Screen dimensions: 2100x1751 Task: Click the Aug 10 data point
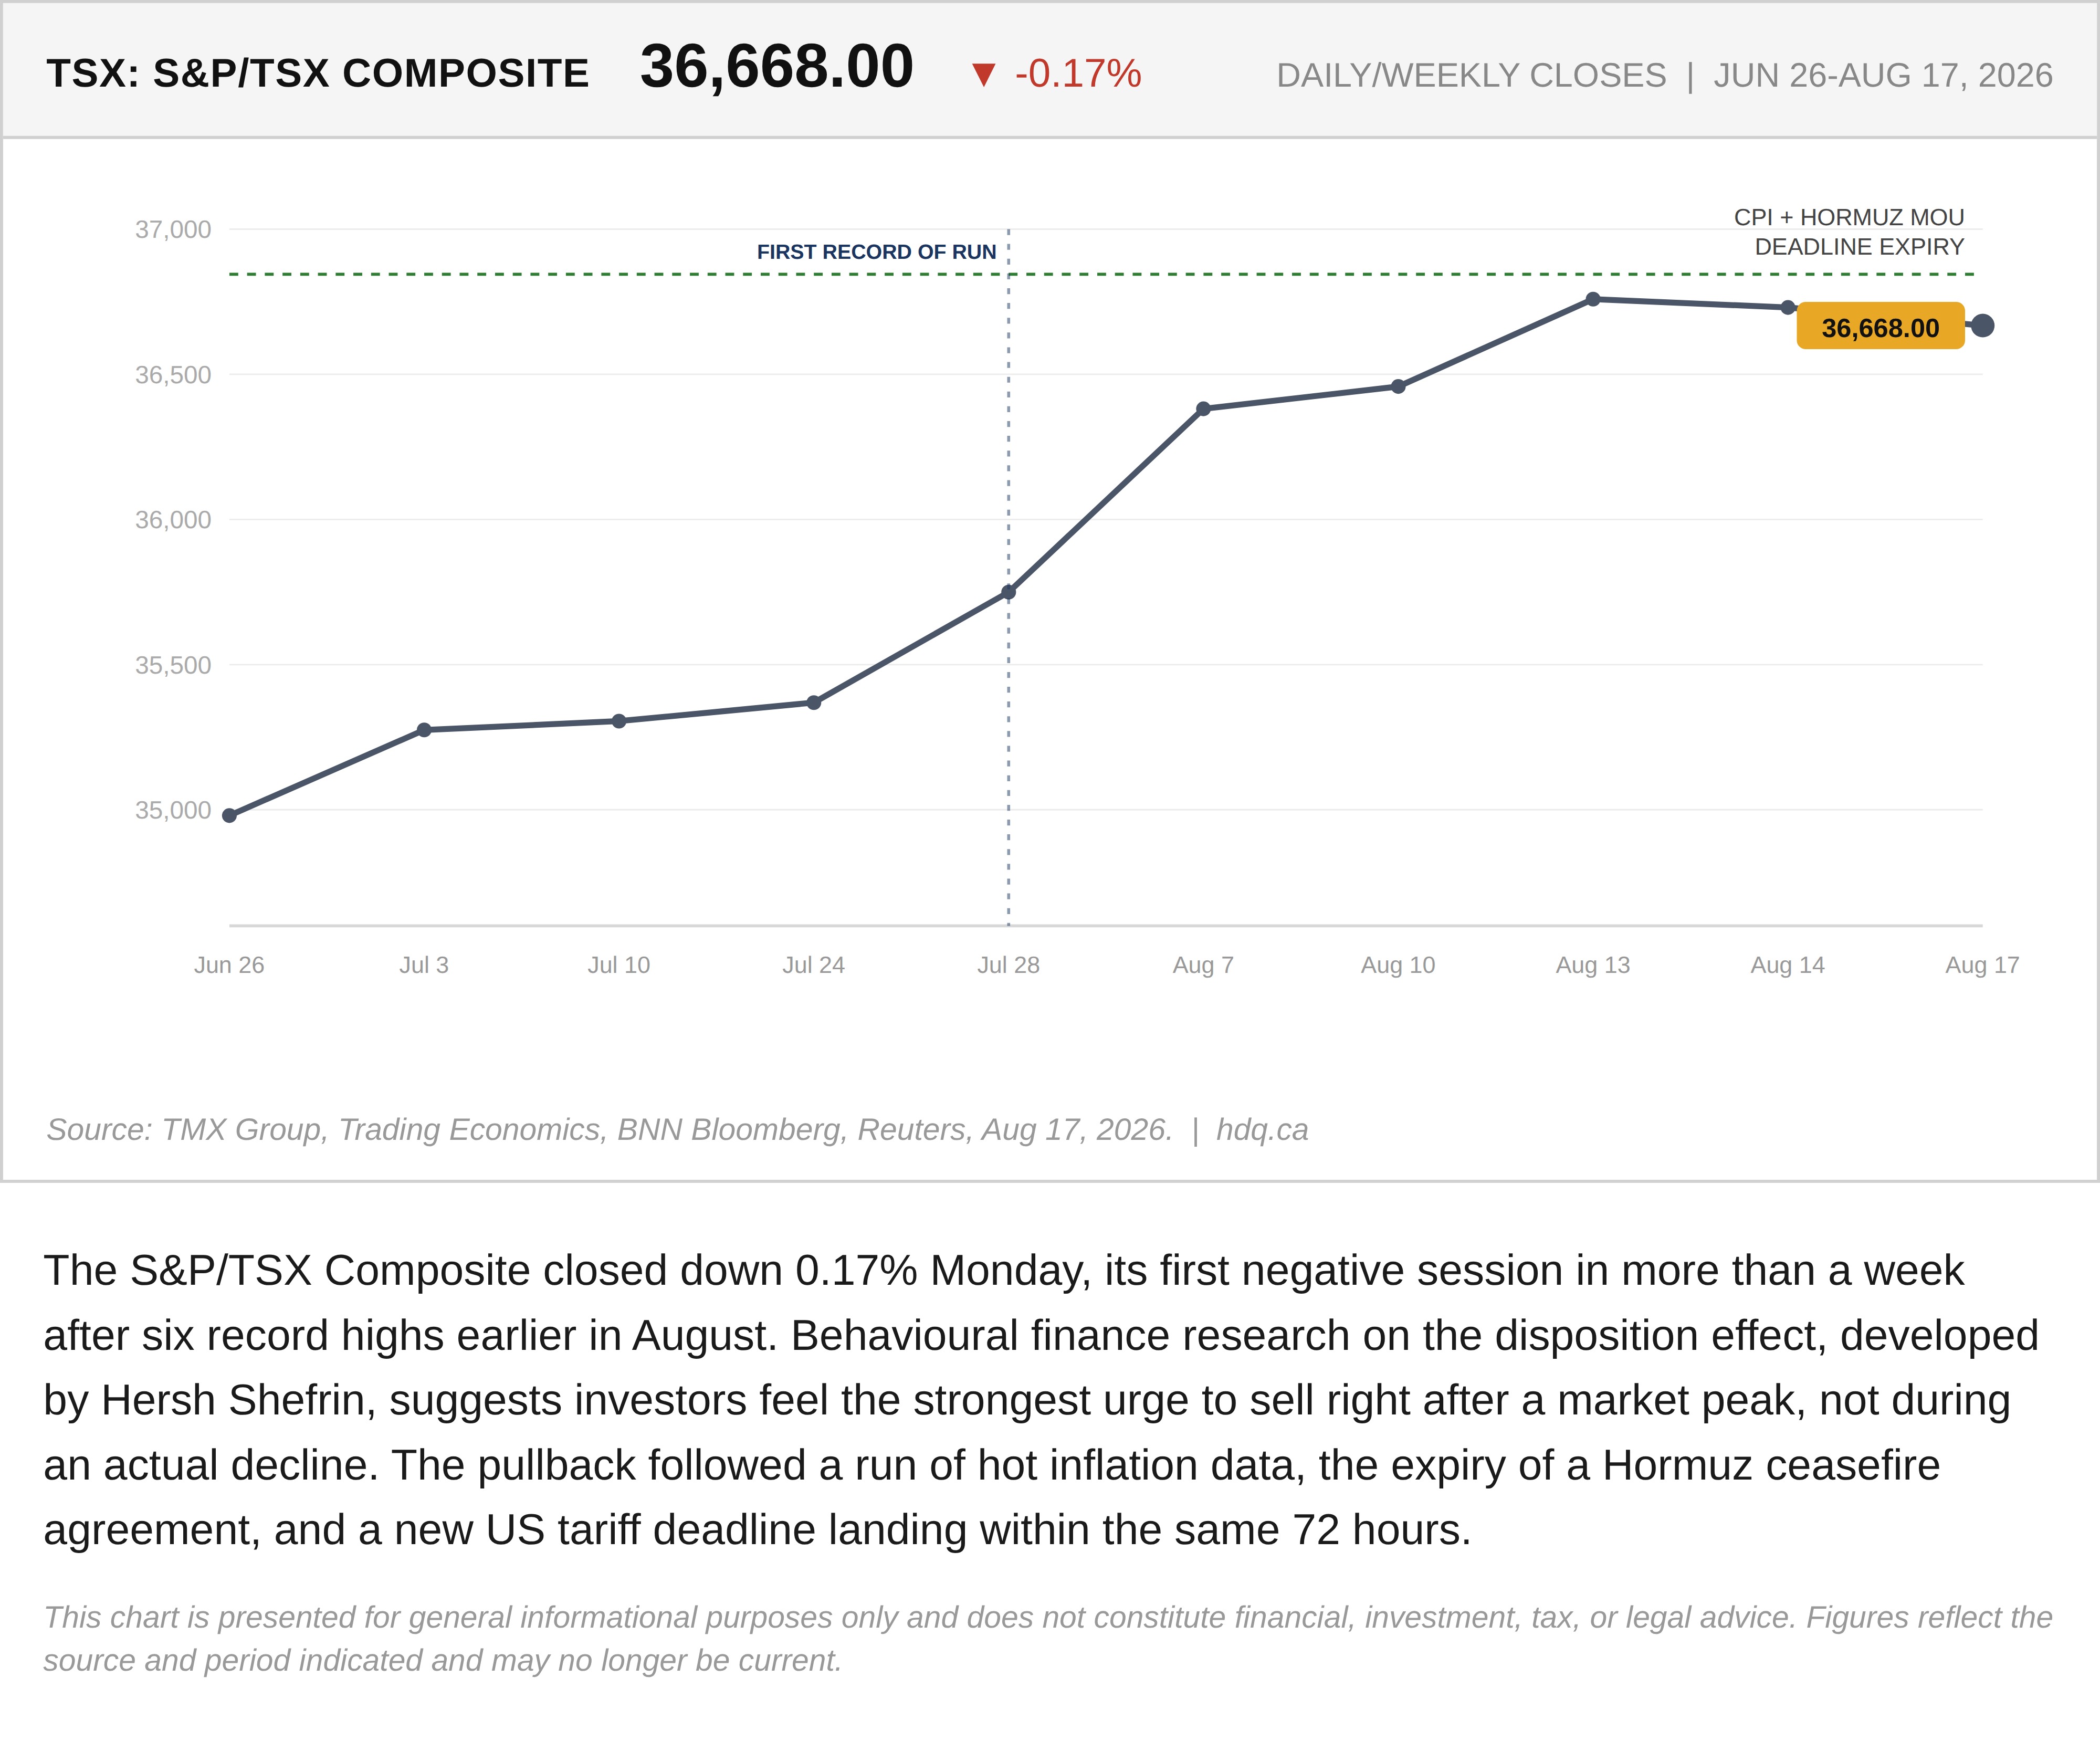pos(1398,386)
